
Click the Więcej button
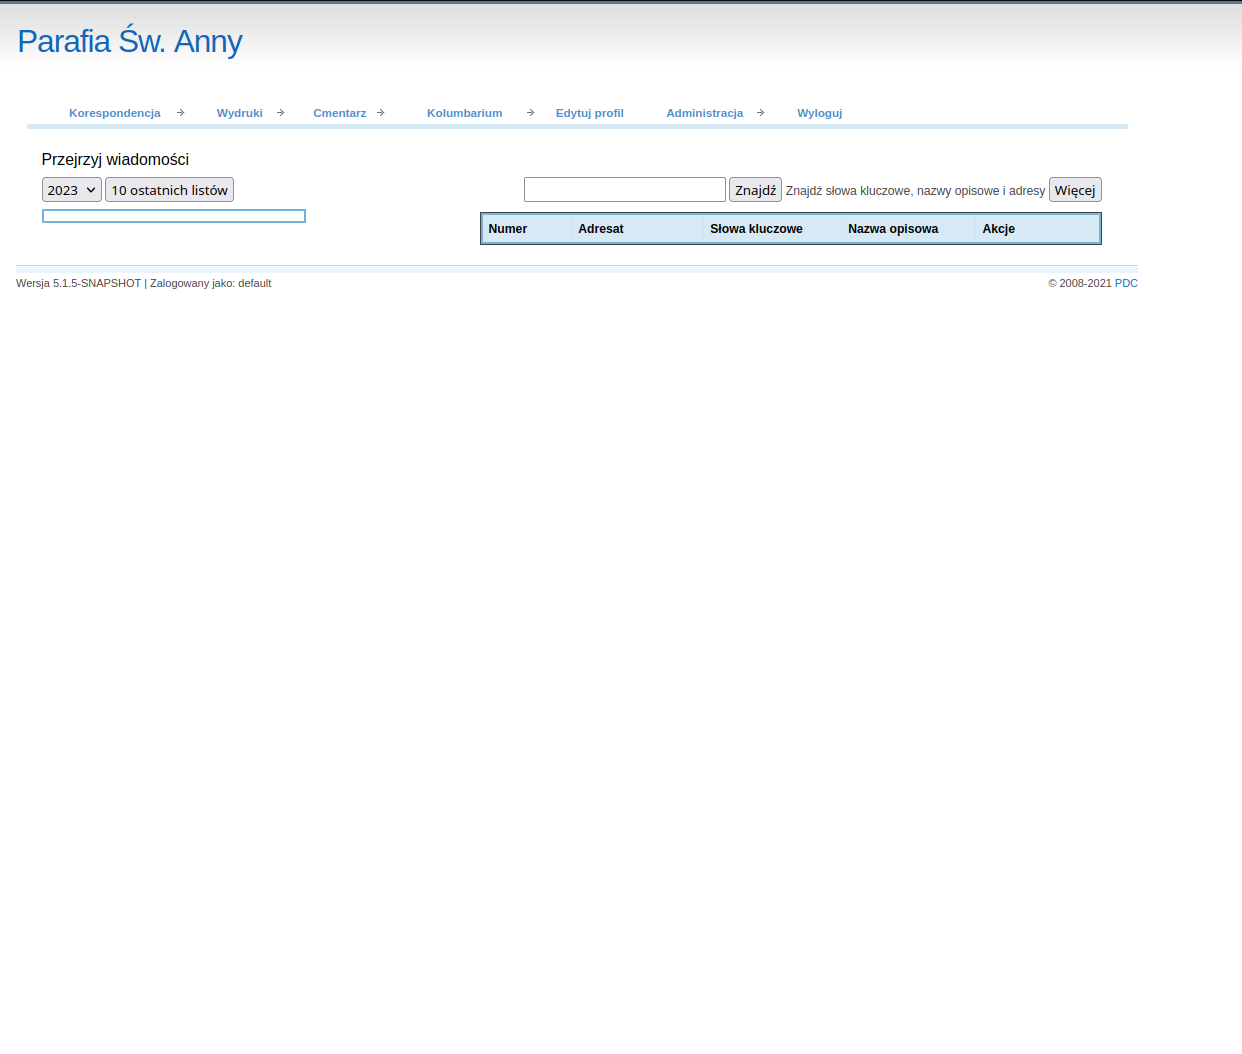click(x=1074, y=190)
